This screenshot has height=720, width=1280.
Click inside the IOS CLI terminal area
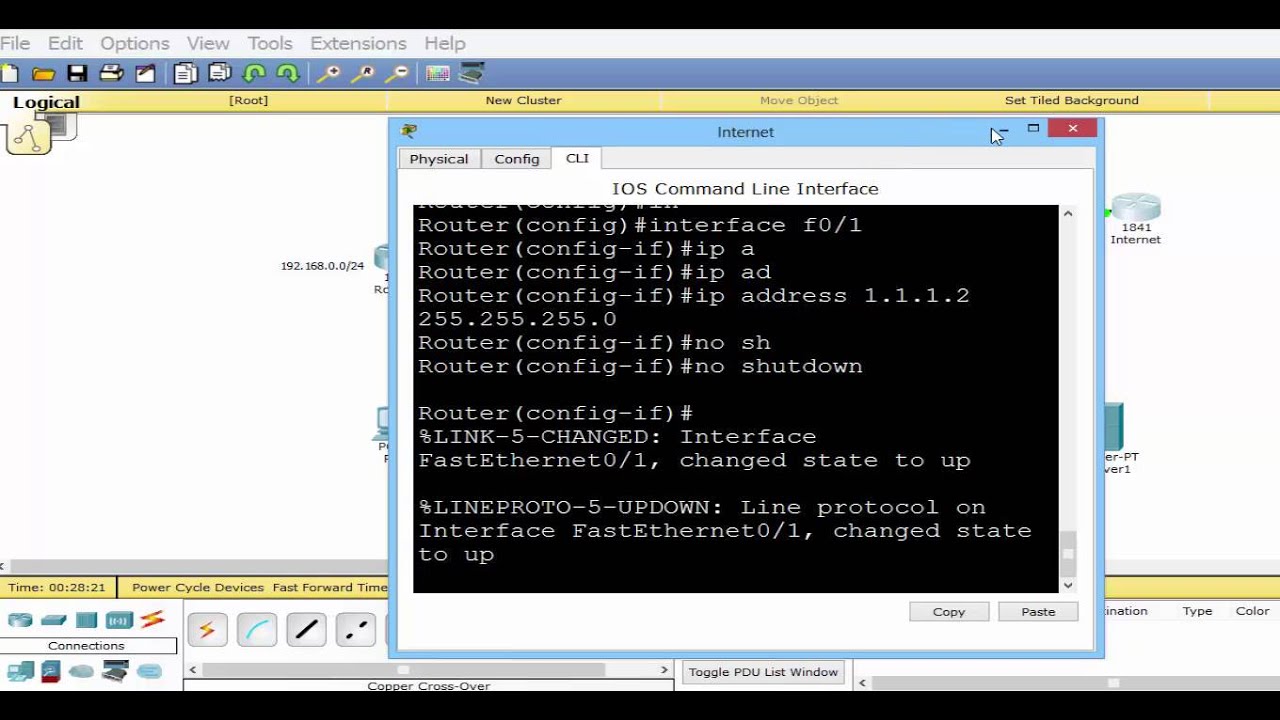(736, 399)
